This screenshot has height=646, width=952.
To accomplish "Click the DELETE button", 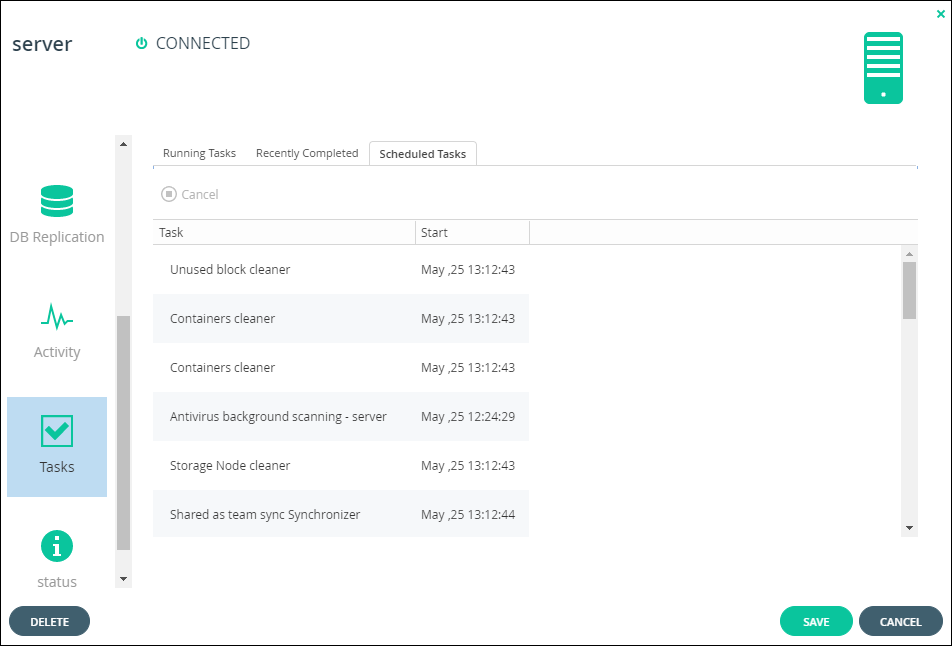I will point(50,622).
